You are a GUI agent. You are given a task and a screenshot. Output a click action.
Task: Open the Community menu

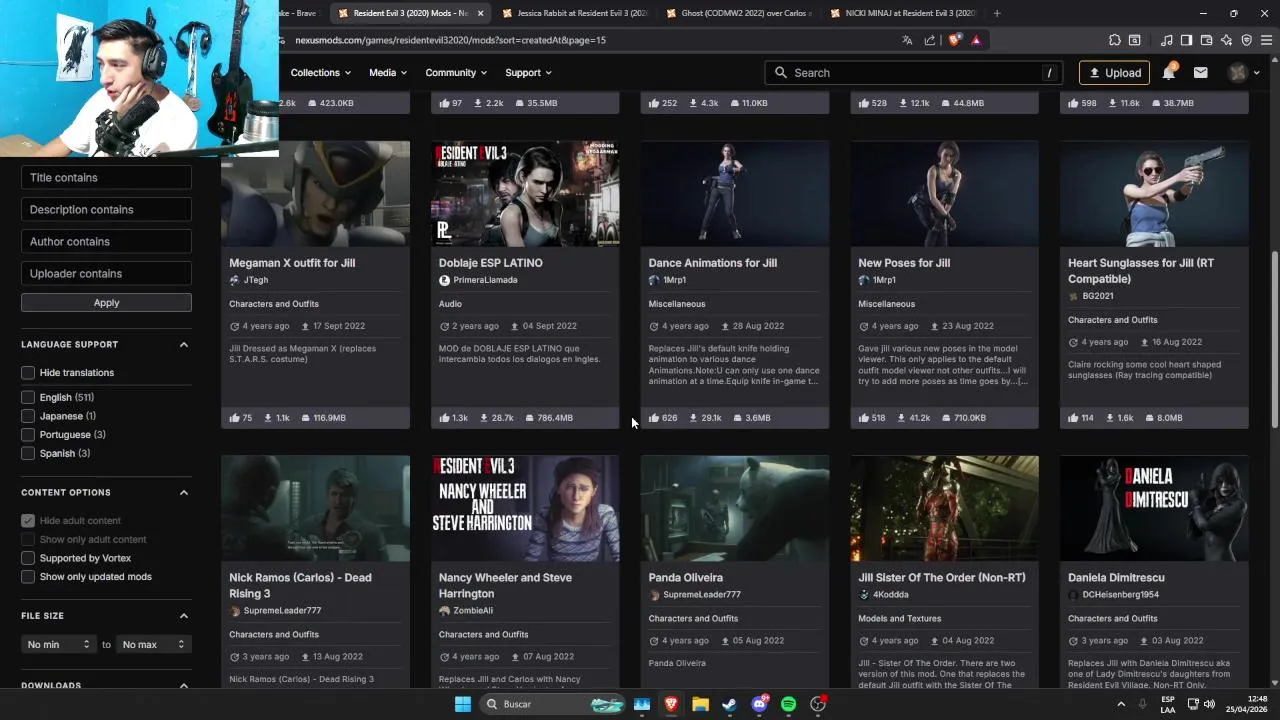pos(456,72)
